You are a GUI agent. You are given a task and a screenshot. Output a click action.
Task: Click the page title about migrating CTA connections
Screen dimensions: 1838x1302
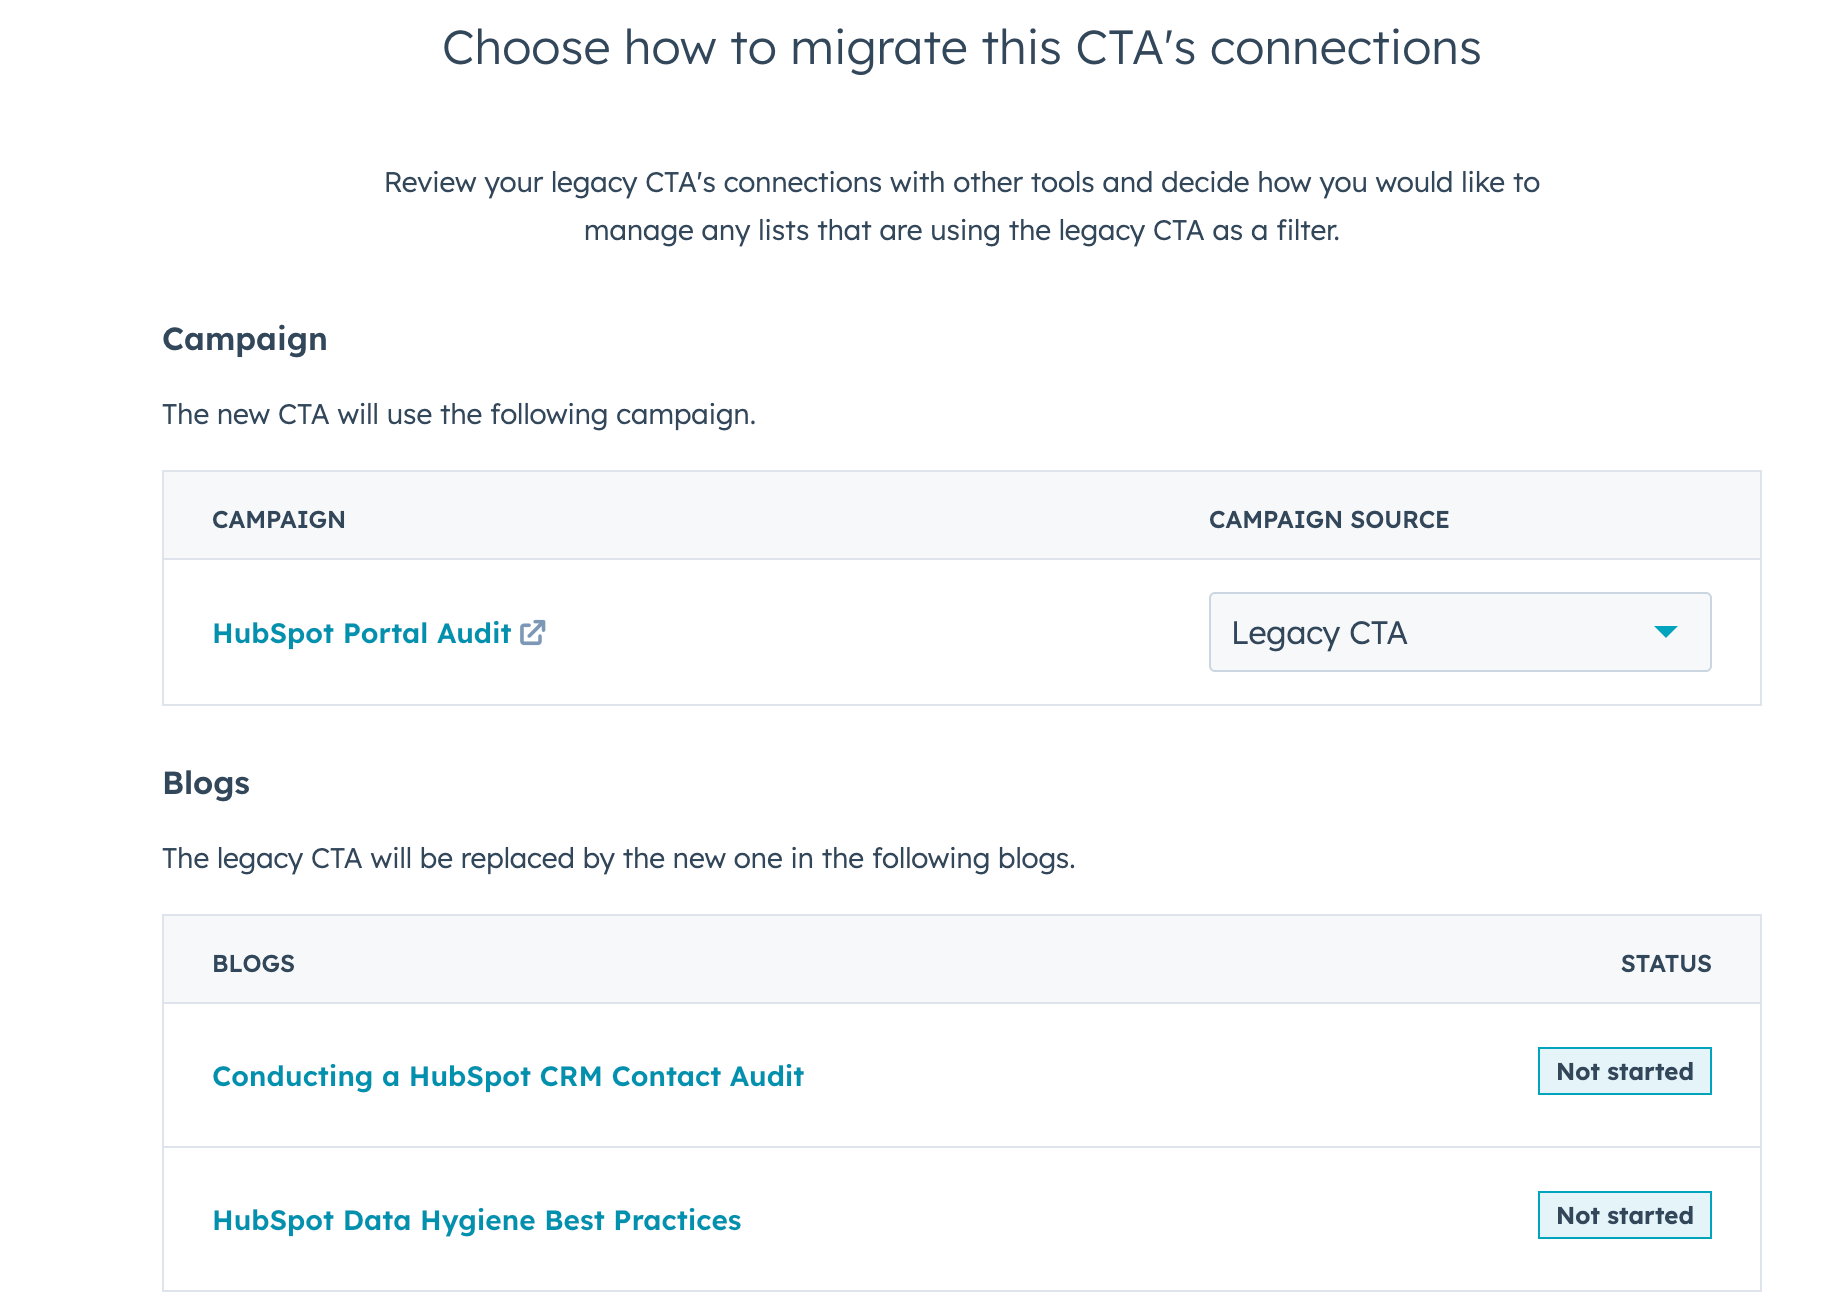[961, 48]
